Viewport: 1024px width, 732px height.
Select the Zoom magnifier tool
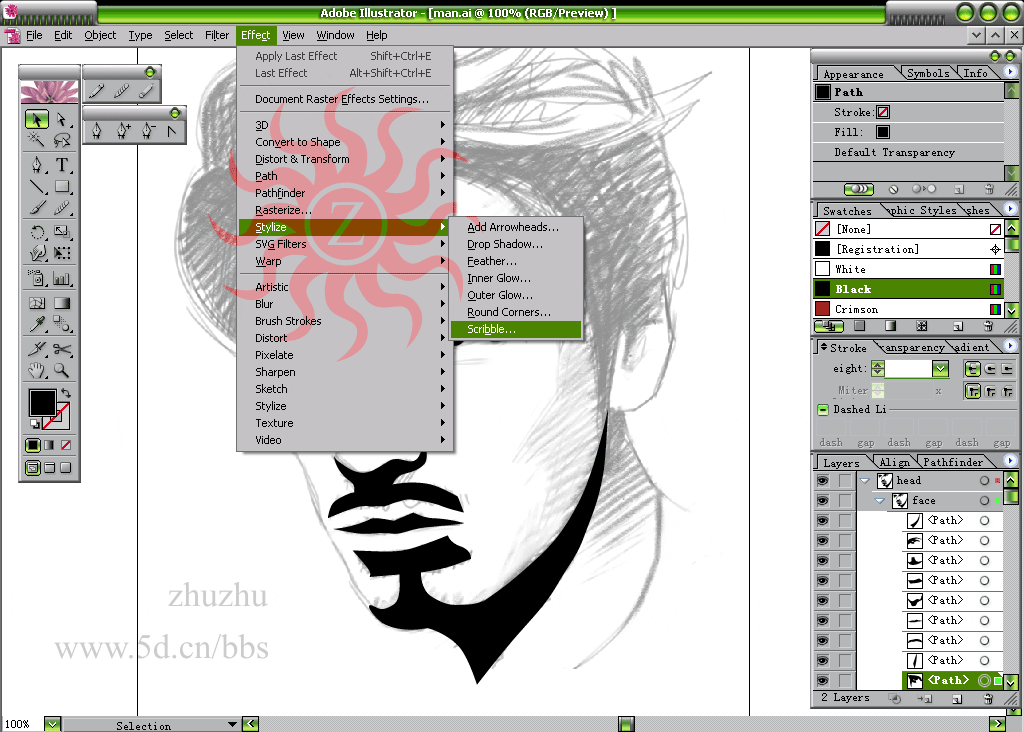[x=62, y=370]
